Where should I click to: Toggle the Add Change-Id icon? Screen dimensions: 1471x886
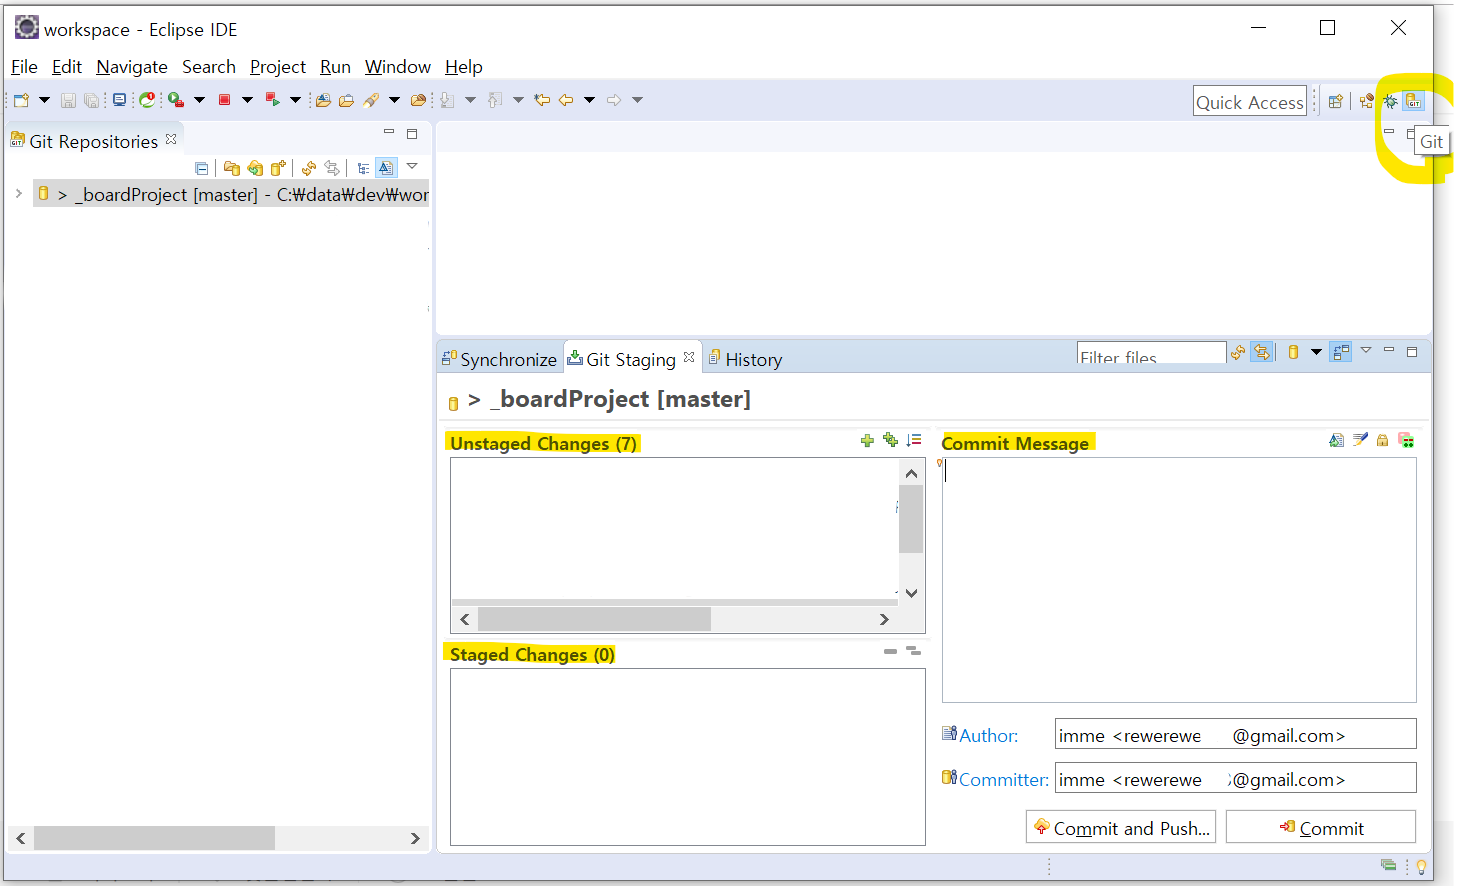1406,440
